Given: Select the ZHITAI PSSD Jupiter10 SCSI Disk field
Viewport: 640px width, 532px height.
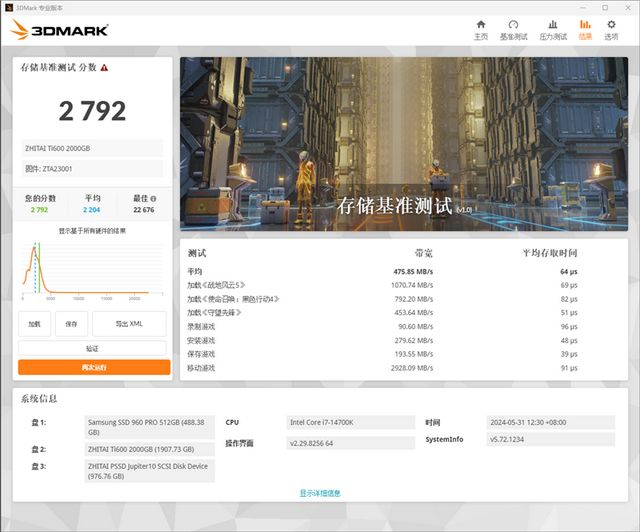Looking at the screenshot, I should click(x=149, y=471).
